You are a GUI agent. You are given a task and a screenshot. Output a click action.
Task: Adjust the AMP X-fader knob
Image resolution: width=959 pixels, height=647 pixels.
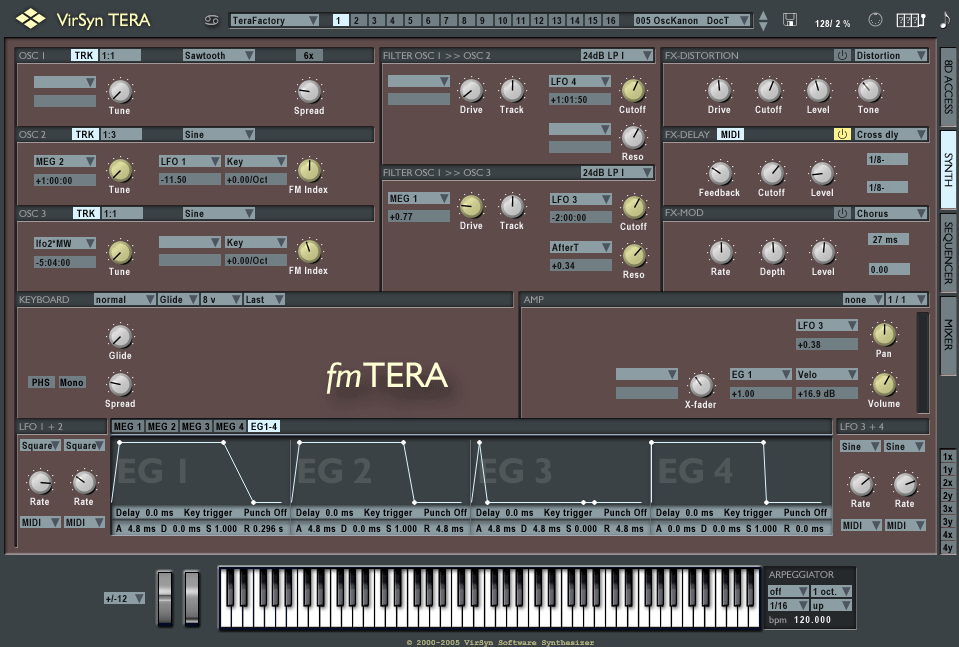point(701,385)
